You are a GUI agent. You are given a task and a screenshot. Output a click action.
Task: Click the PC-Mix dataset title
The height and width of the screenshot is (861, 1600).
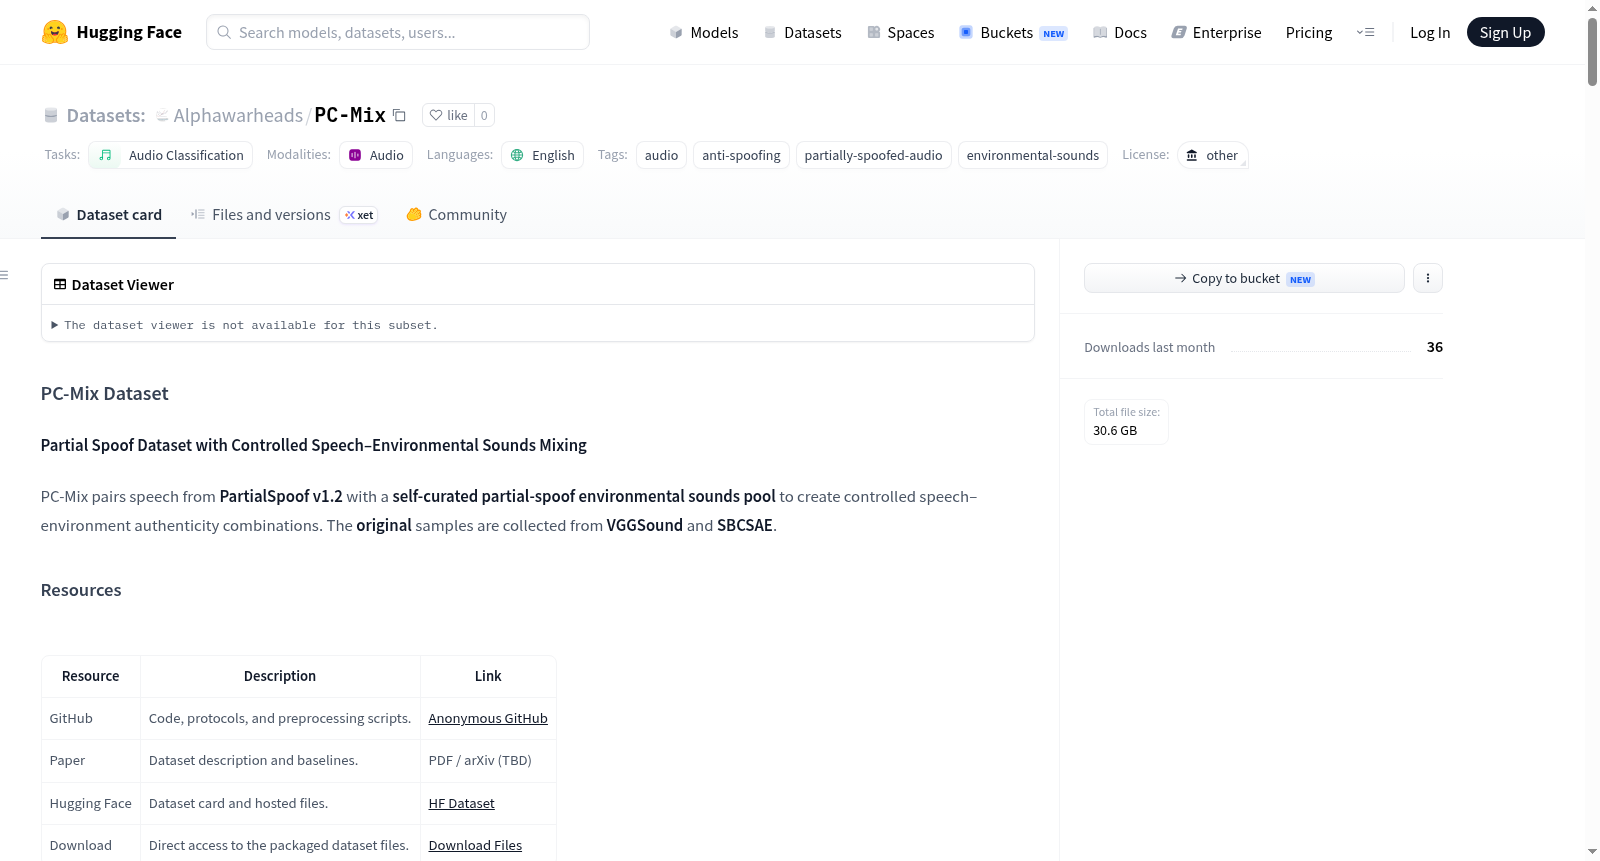[x=350, y=115]
